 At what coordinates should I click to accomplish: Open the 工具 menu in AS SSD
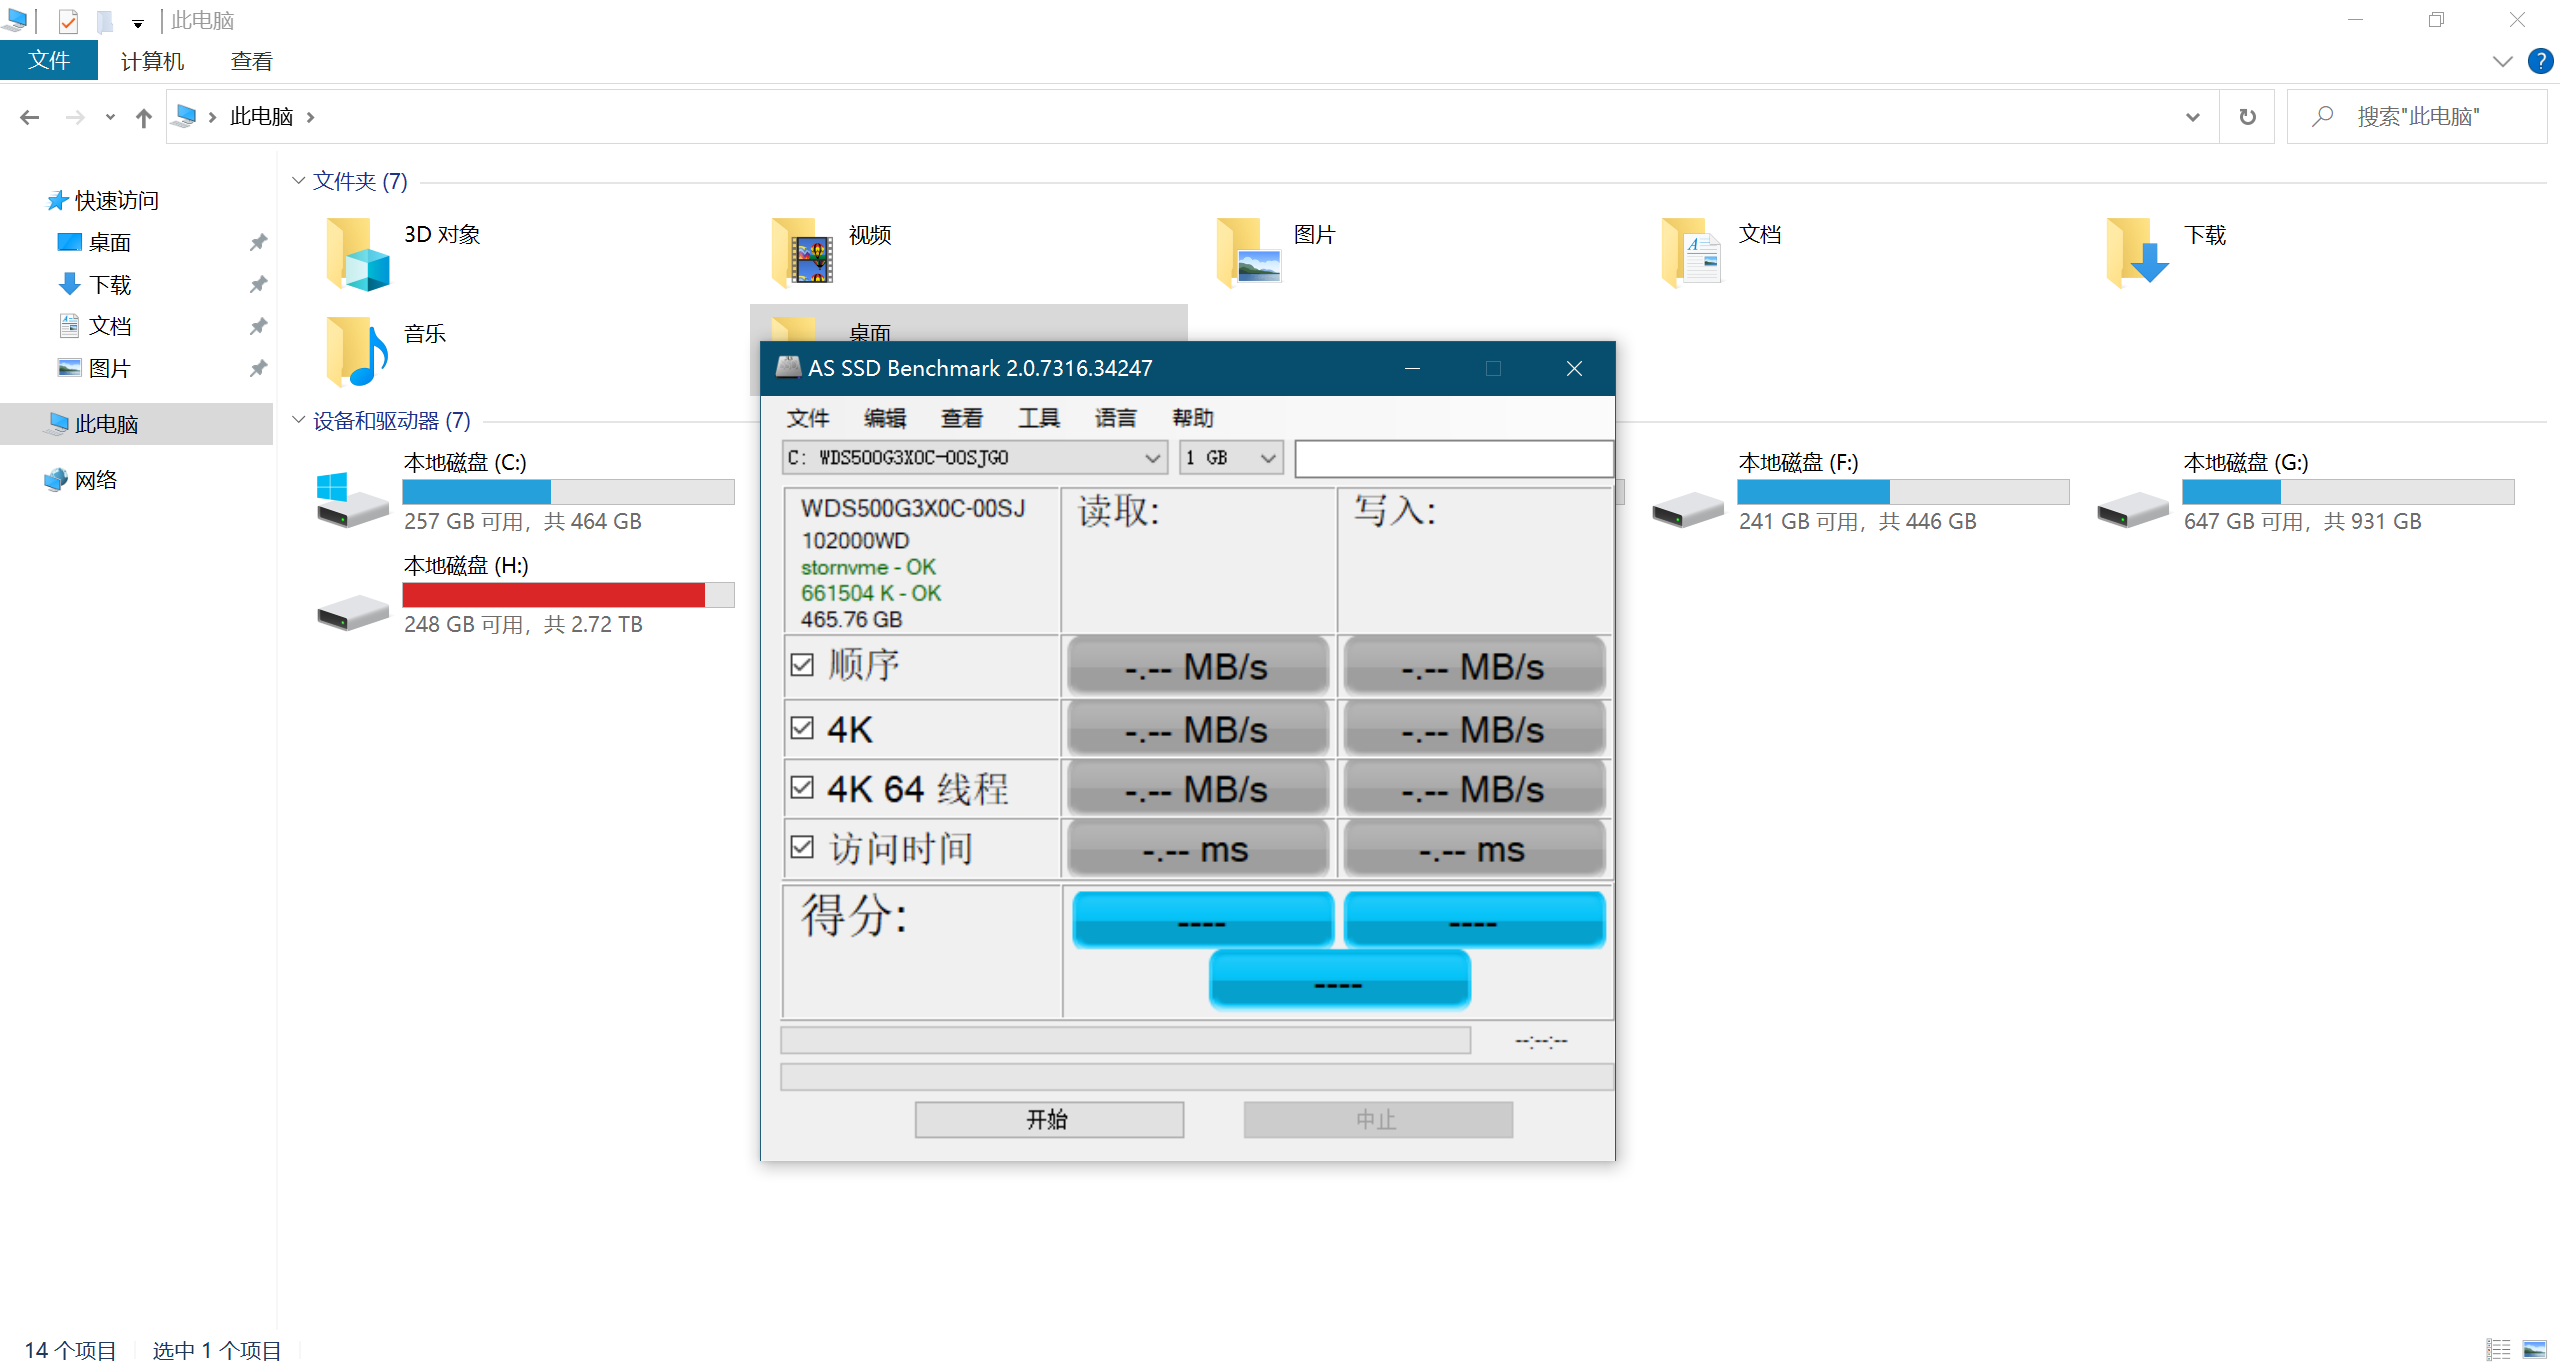point(1038,418)
